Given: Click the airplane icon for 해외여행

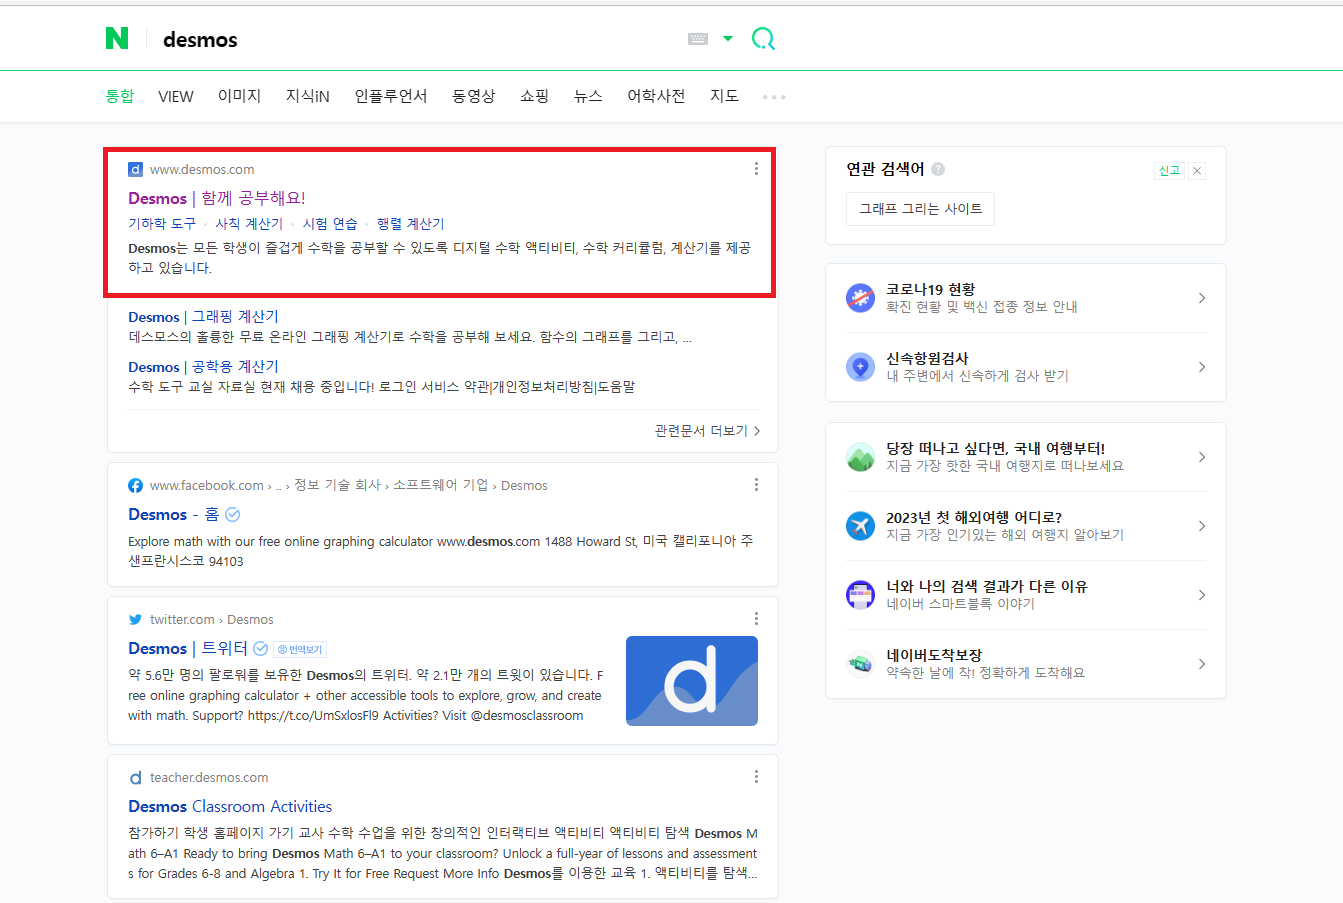Looking at the screenshot, I should click(860, 526).
